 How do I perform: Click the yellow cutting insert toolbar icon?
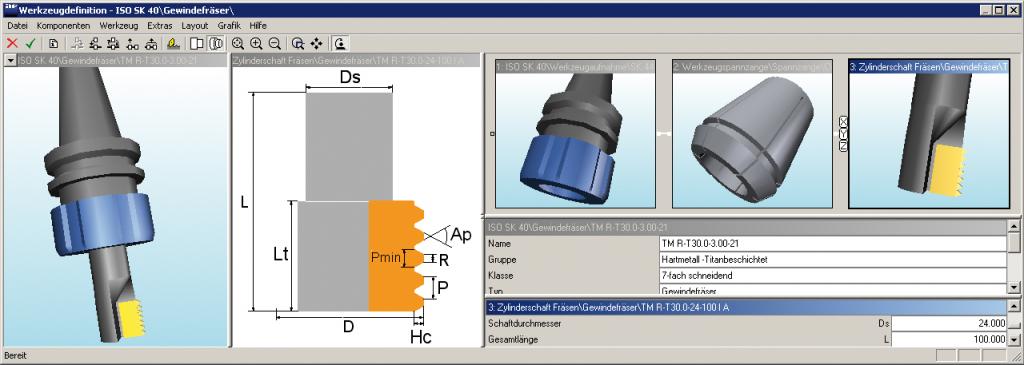173,43
